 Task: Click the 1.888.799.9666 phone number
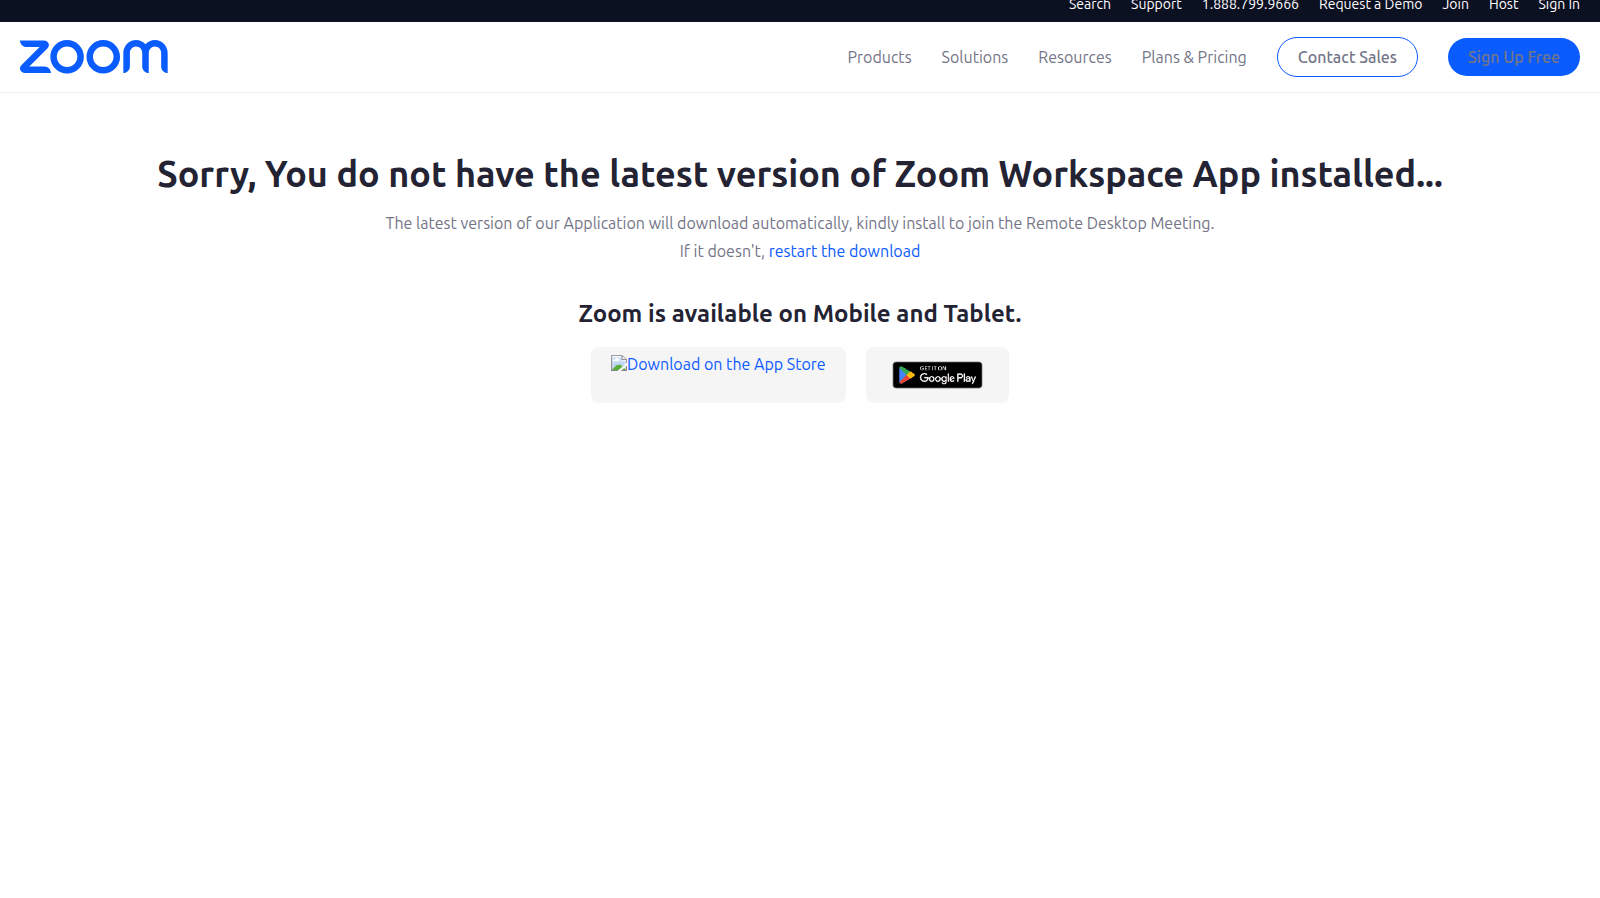point(1250,6)
